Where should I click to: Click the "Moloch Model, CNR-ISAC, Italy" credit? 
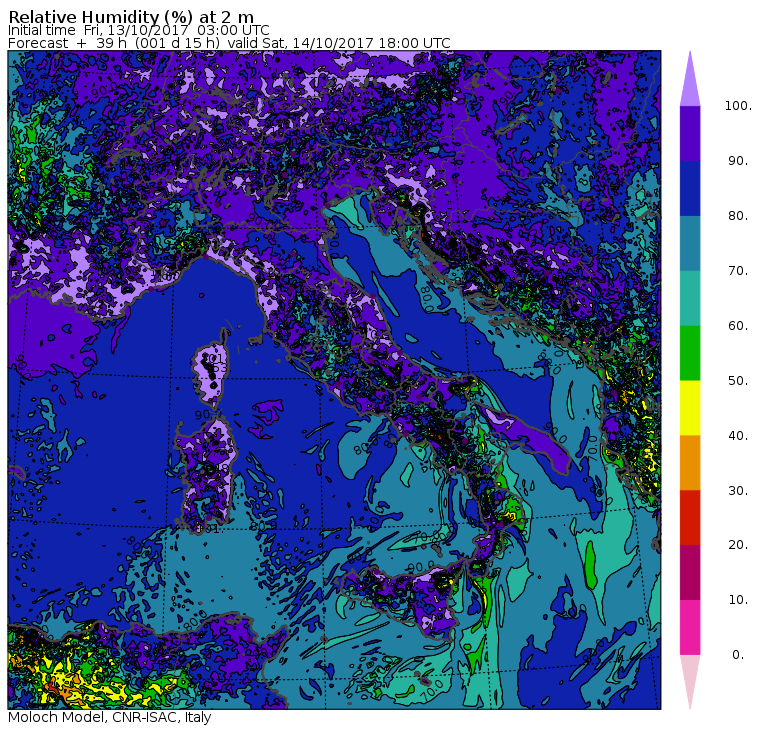pos(110,717)
